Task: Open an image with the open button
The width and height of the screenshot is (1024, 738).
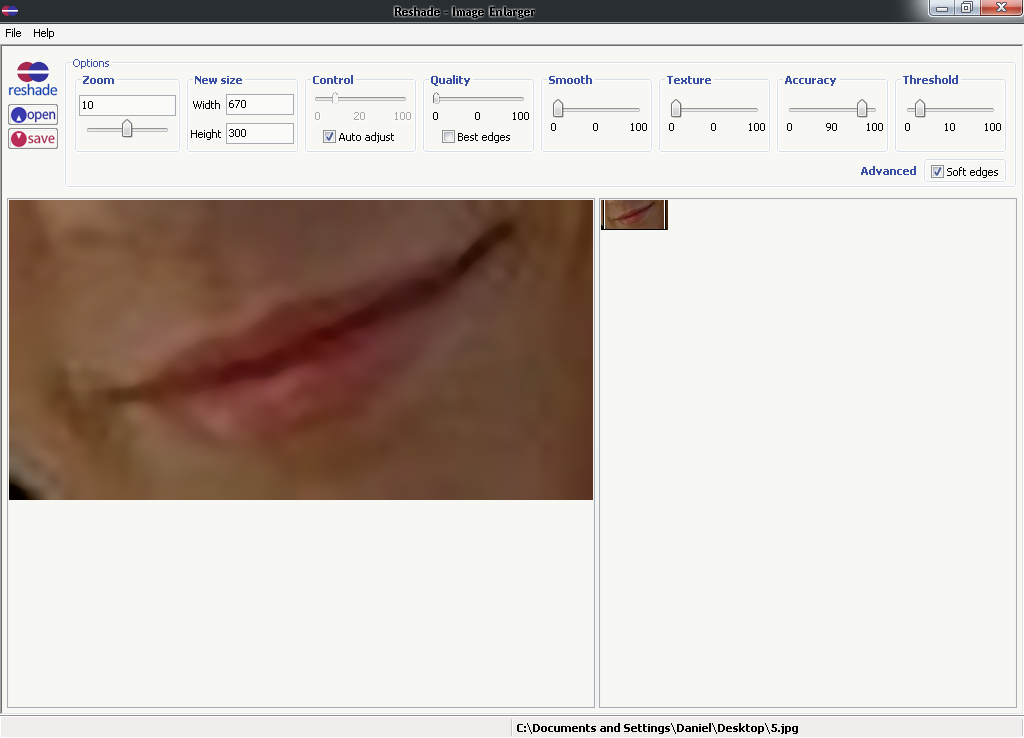Action: point(33,115)
